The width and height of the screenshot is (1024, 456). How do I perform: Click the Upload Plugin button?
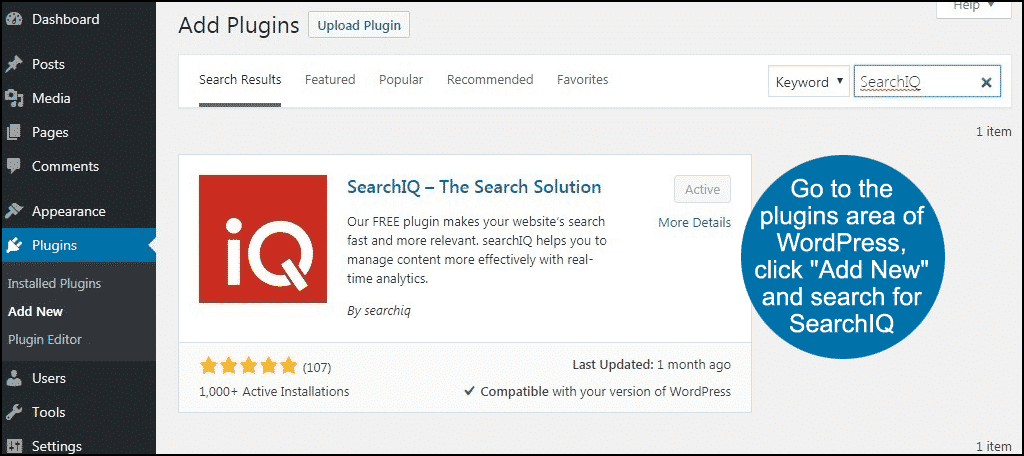(359, 26)
